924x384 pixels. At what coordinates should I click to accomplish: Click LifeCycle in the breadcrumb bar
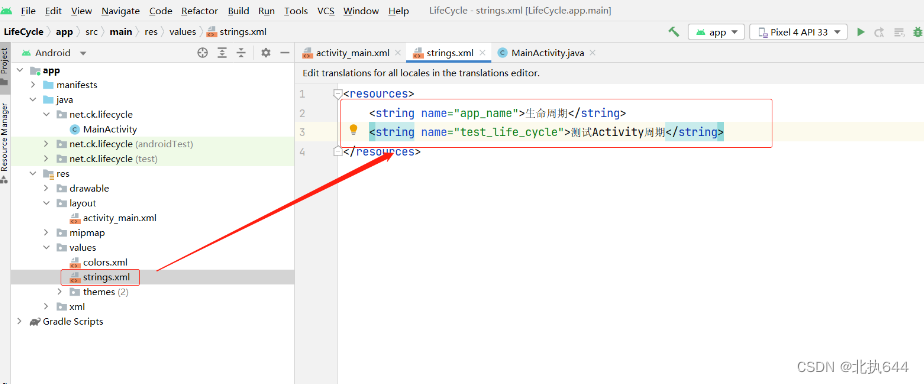(24, 32)
